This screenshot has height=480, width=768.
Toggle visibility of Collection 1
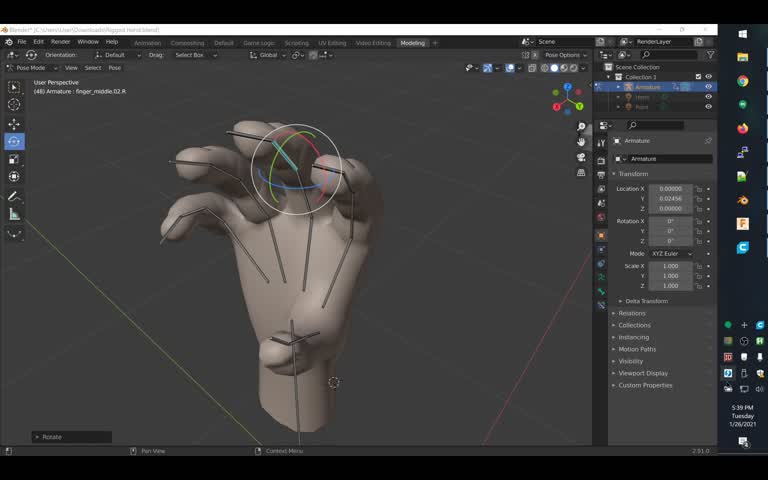[x=708, y=76]
